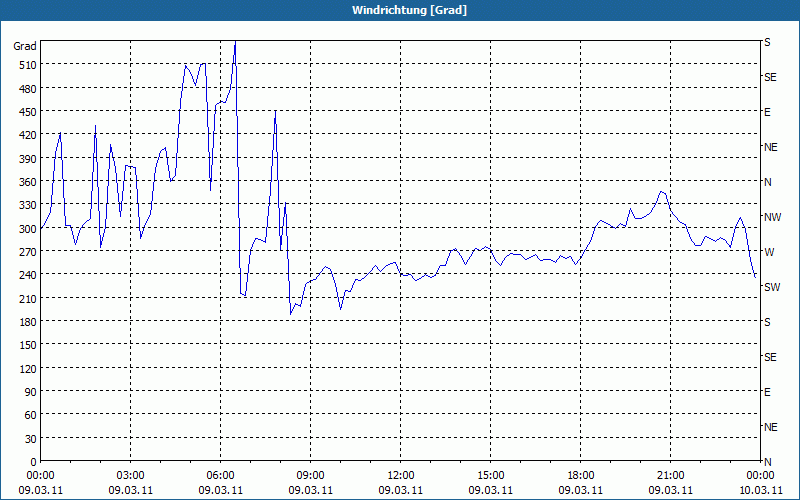Pick the 360 tick label on the axis
This screenshot has height=500, width=800.
pos(28,182)
